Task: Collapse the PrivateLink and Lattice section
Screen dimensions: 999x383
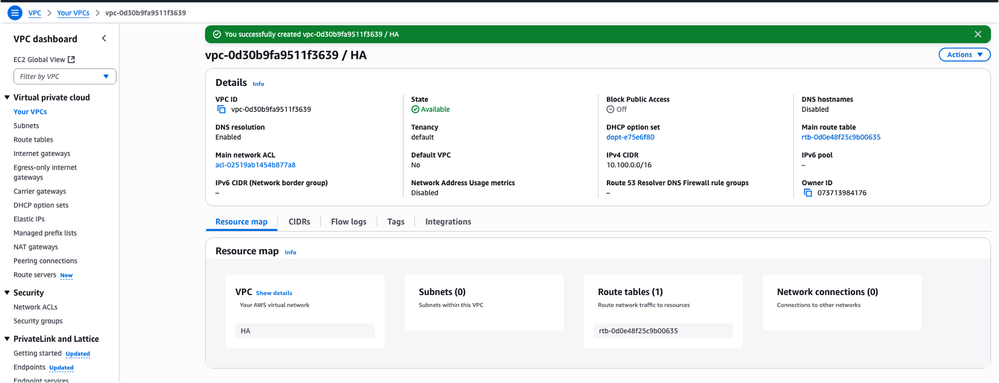Action: point(7,339)
